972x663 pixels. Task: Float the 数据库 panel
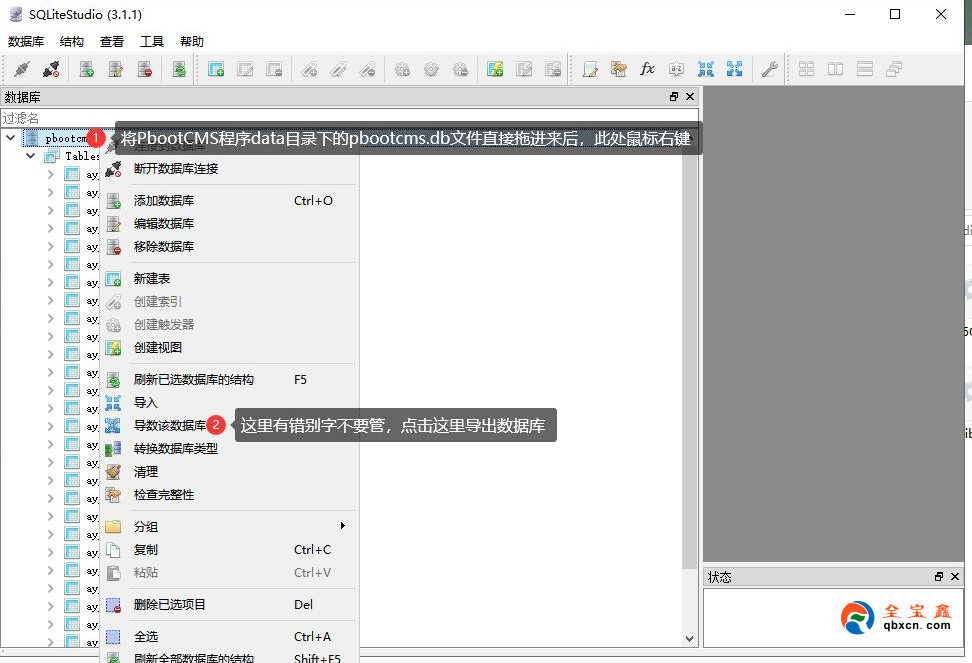tap(674, 97)
